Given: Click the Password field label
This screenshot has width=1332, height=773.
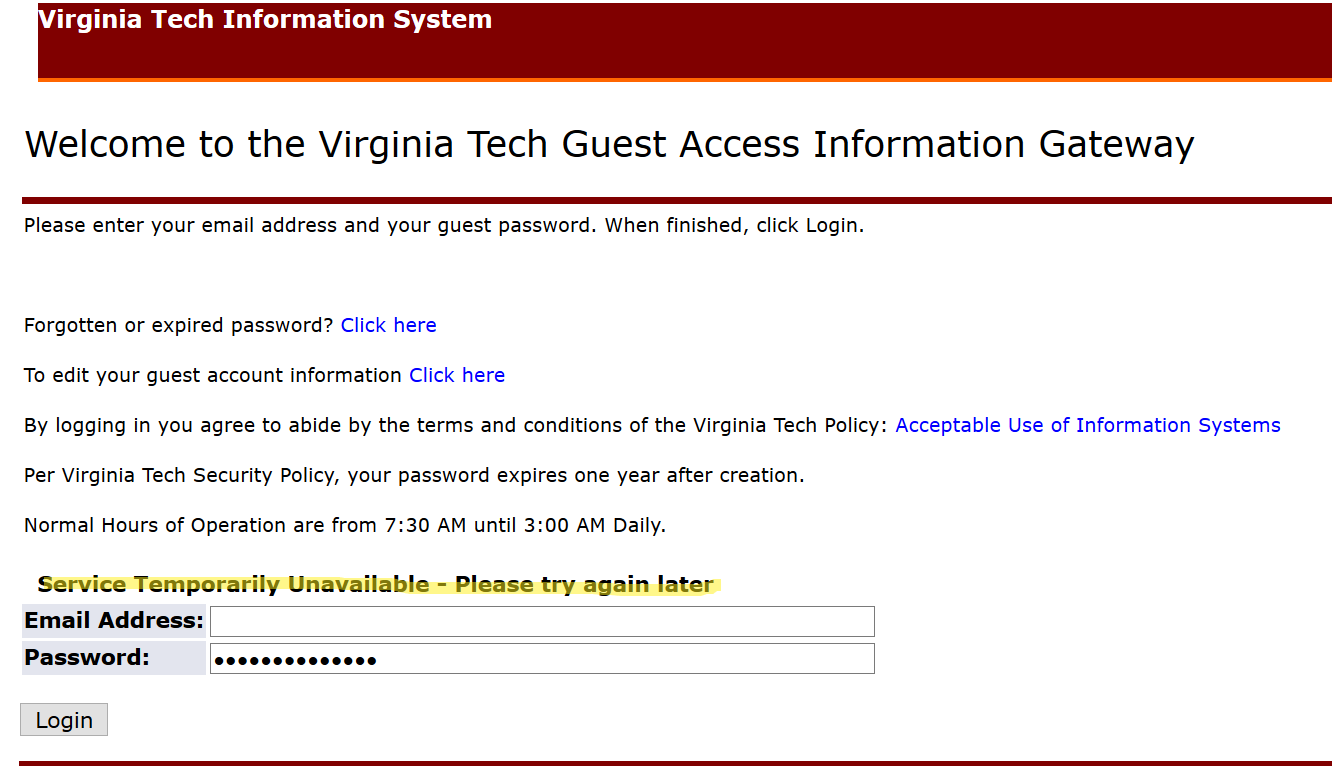Looking at the screenshot, I should pyautogui.click(x=87, y=658).
